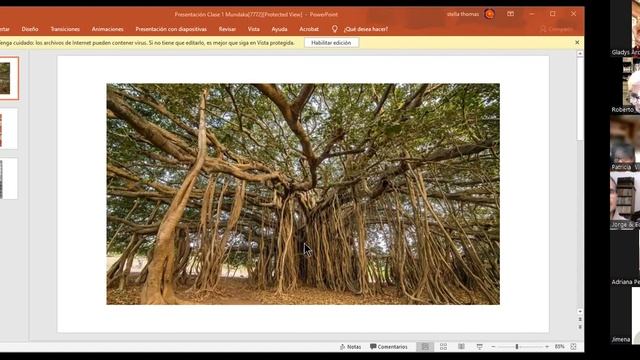640x360 pixels.
Task: Click the vertical scrollbar up arrow
Action: pyautogui.click(x=580, y=54)
